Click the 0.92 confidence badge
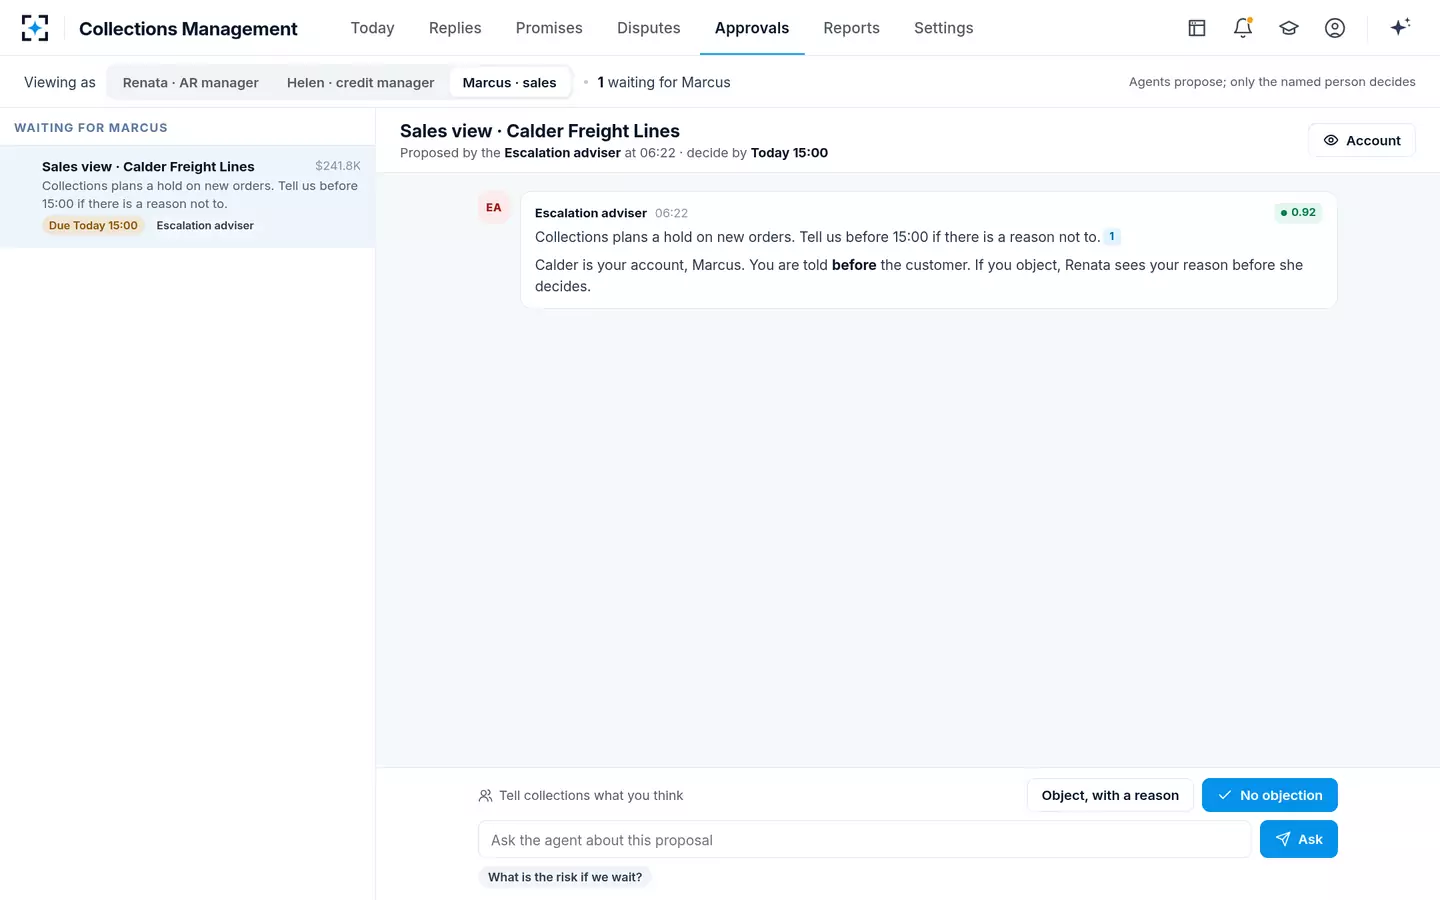The image size is (1440, 900). (x=1298, y=213)
